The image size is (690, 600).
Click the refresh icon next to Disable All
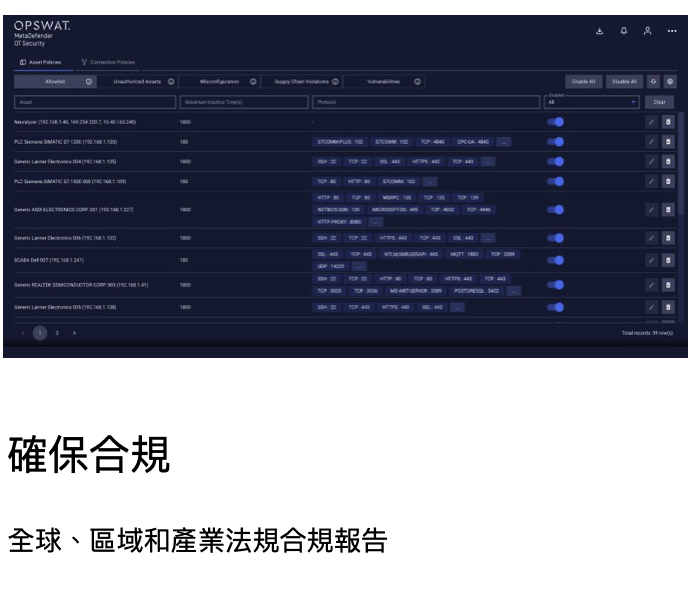(653, 81)
